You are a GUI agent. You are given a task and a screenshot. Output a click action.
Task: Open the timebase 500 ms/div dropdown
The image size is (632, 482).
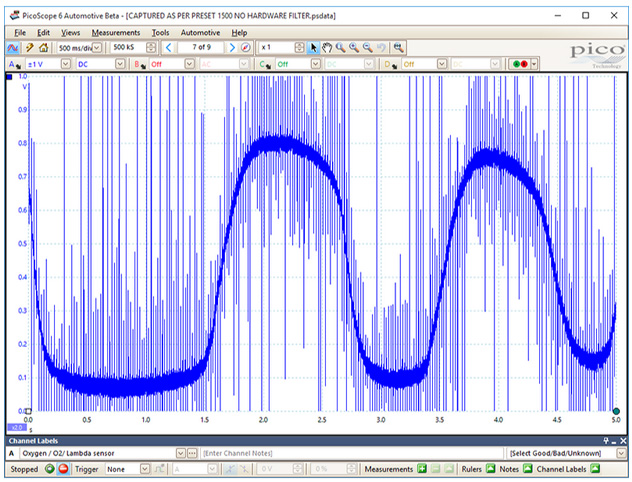click(x=97, y=48)
